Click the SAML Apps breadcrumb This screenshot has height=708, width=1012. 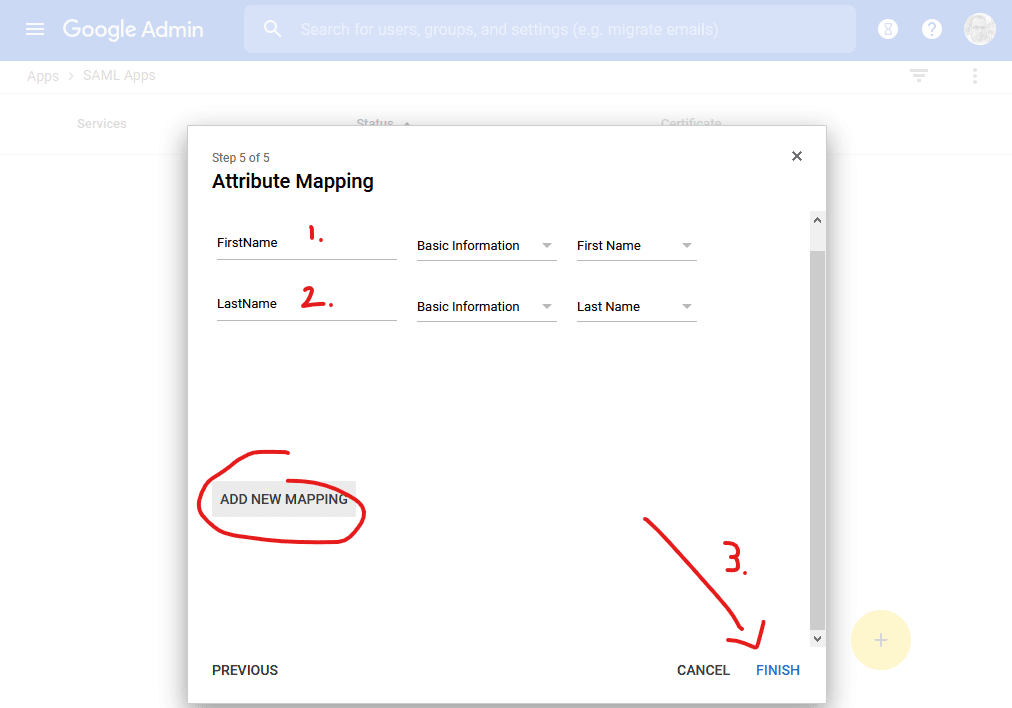120,76
